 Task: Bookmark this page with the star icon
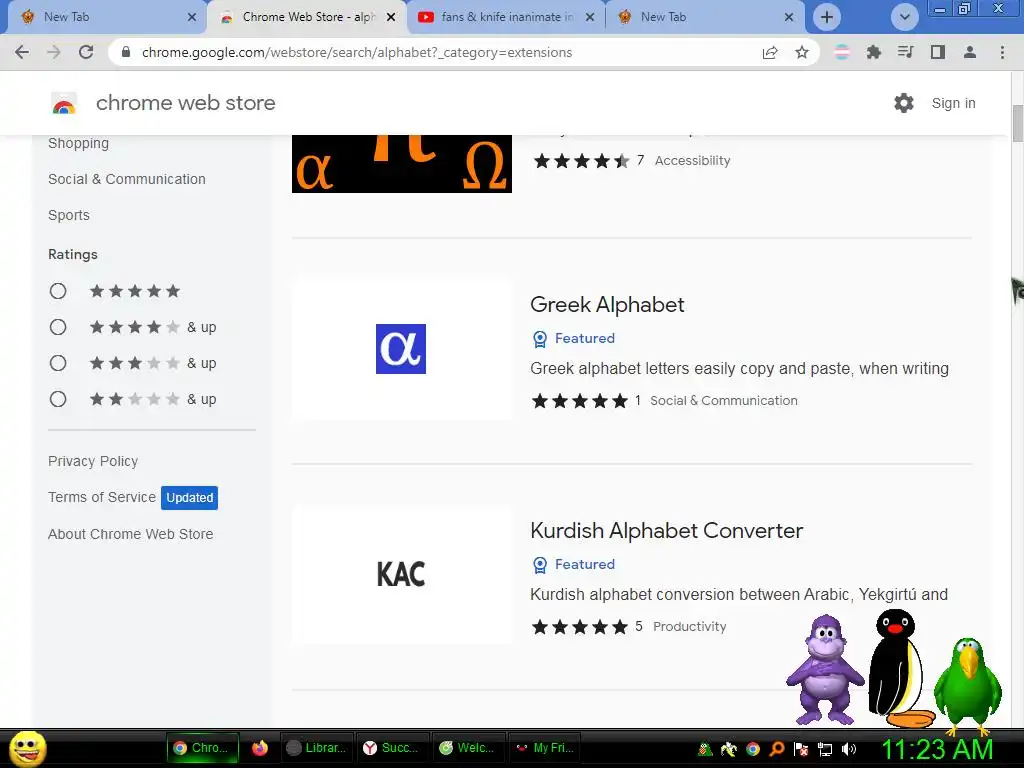[x=802, y=52]
